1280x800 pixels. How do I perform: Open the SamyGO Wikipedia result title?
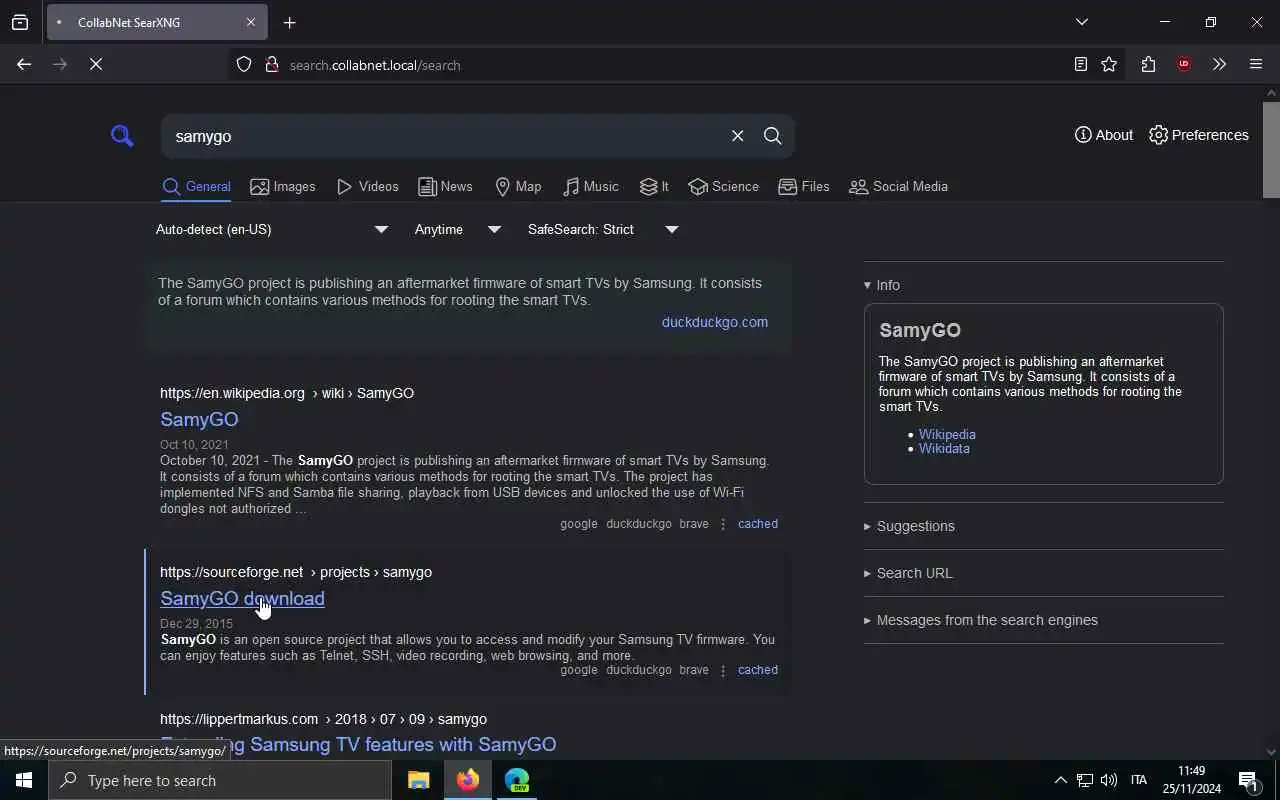199,419
